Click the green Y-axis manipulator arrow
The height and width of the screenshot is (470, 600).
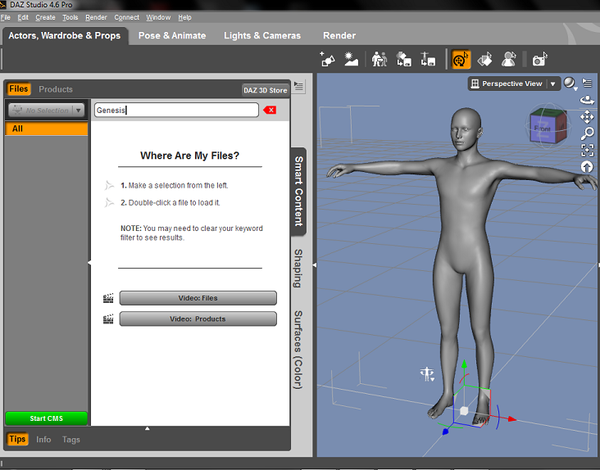464,364
